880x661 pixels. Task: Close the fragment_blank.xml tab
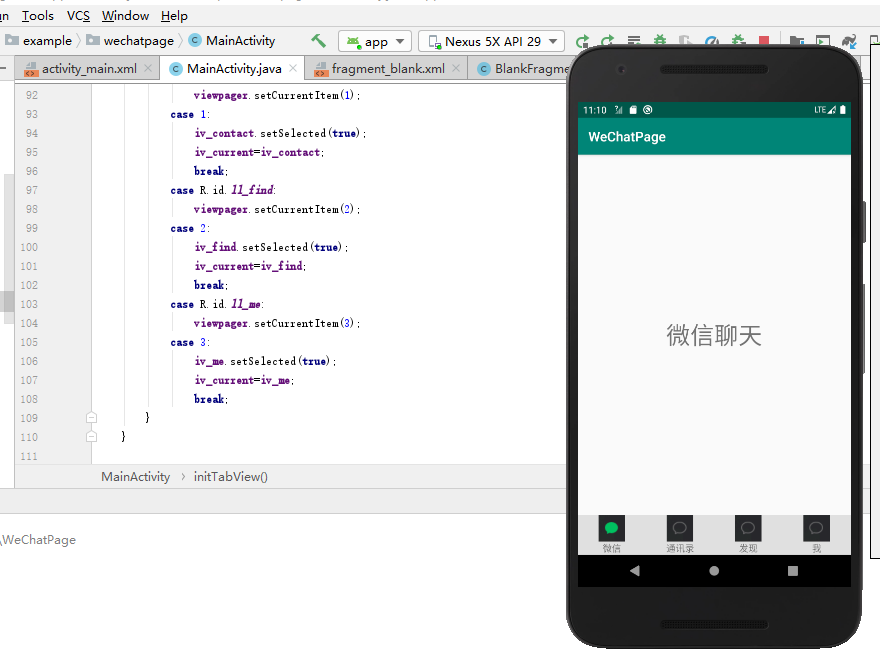[456, 68]
